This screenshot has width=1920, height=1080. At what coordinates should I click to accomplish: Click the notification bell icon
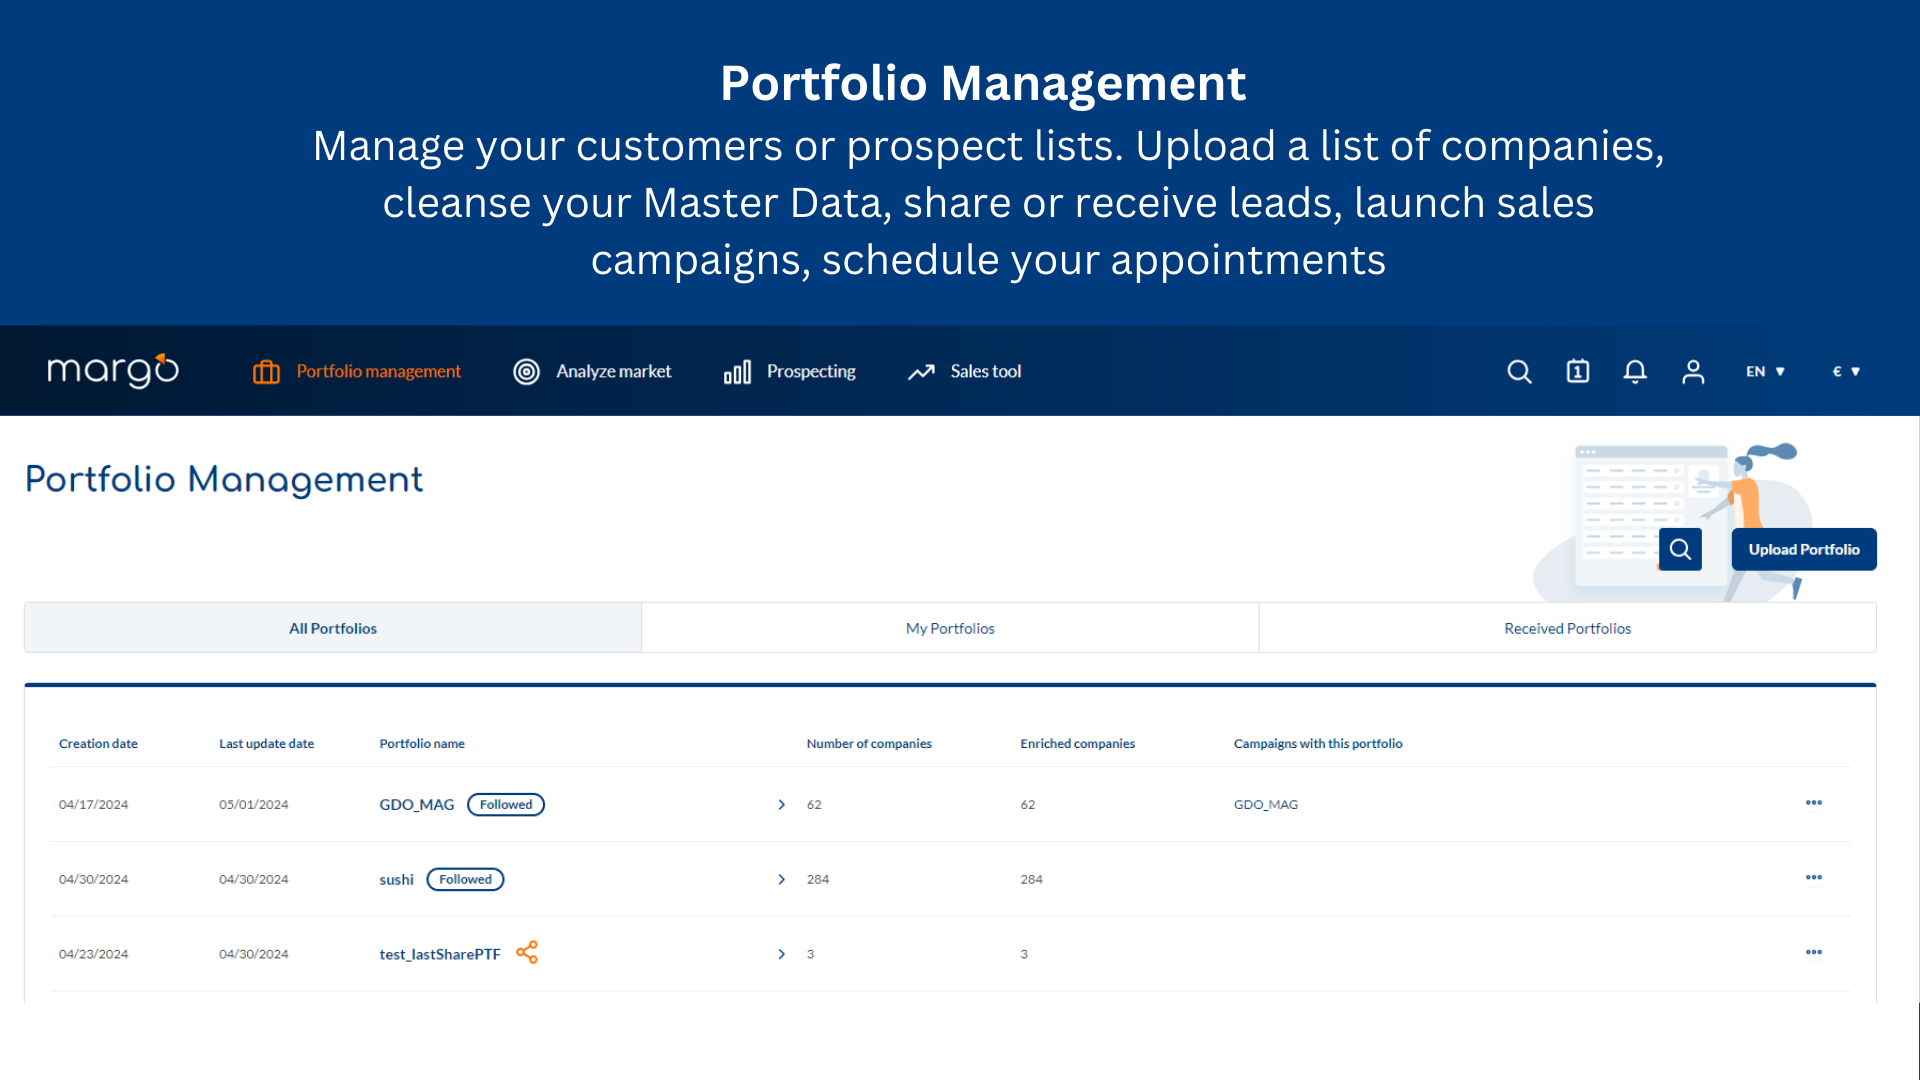pos(1634,371)
